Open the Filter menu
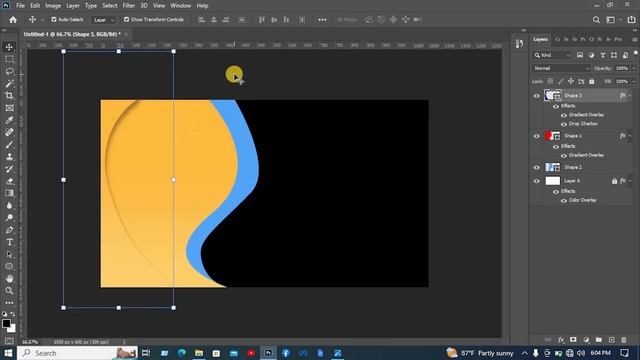640x360 pixels. (129, 6)
